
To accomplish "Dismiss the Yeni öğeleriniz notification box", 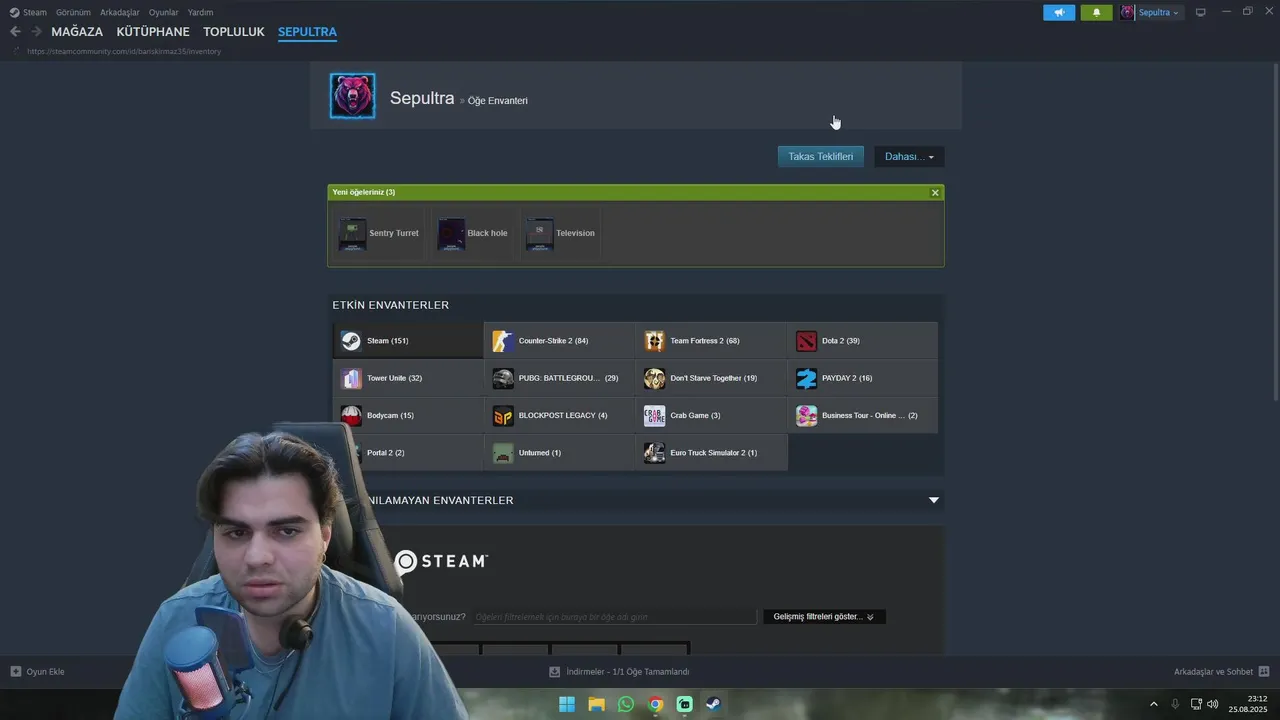I will [x=935, y=193].
